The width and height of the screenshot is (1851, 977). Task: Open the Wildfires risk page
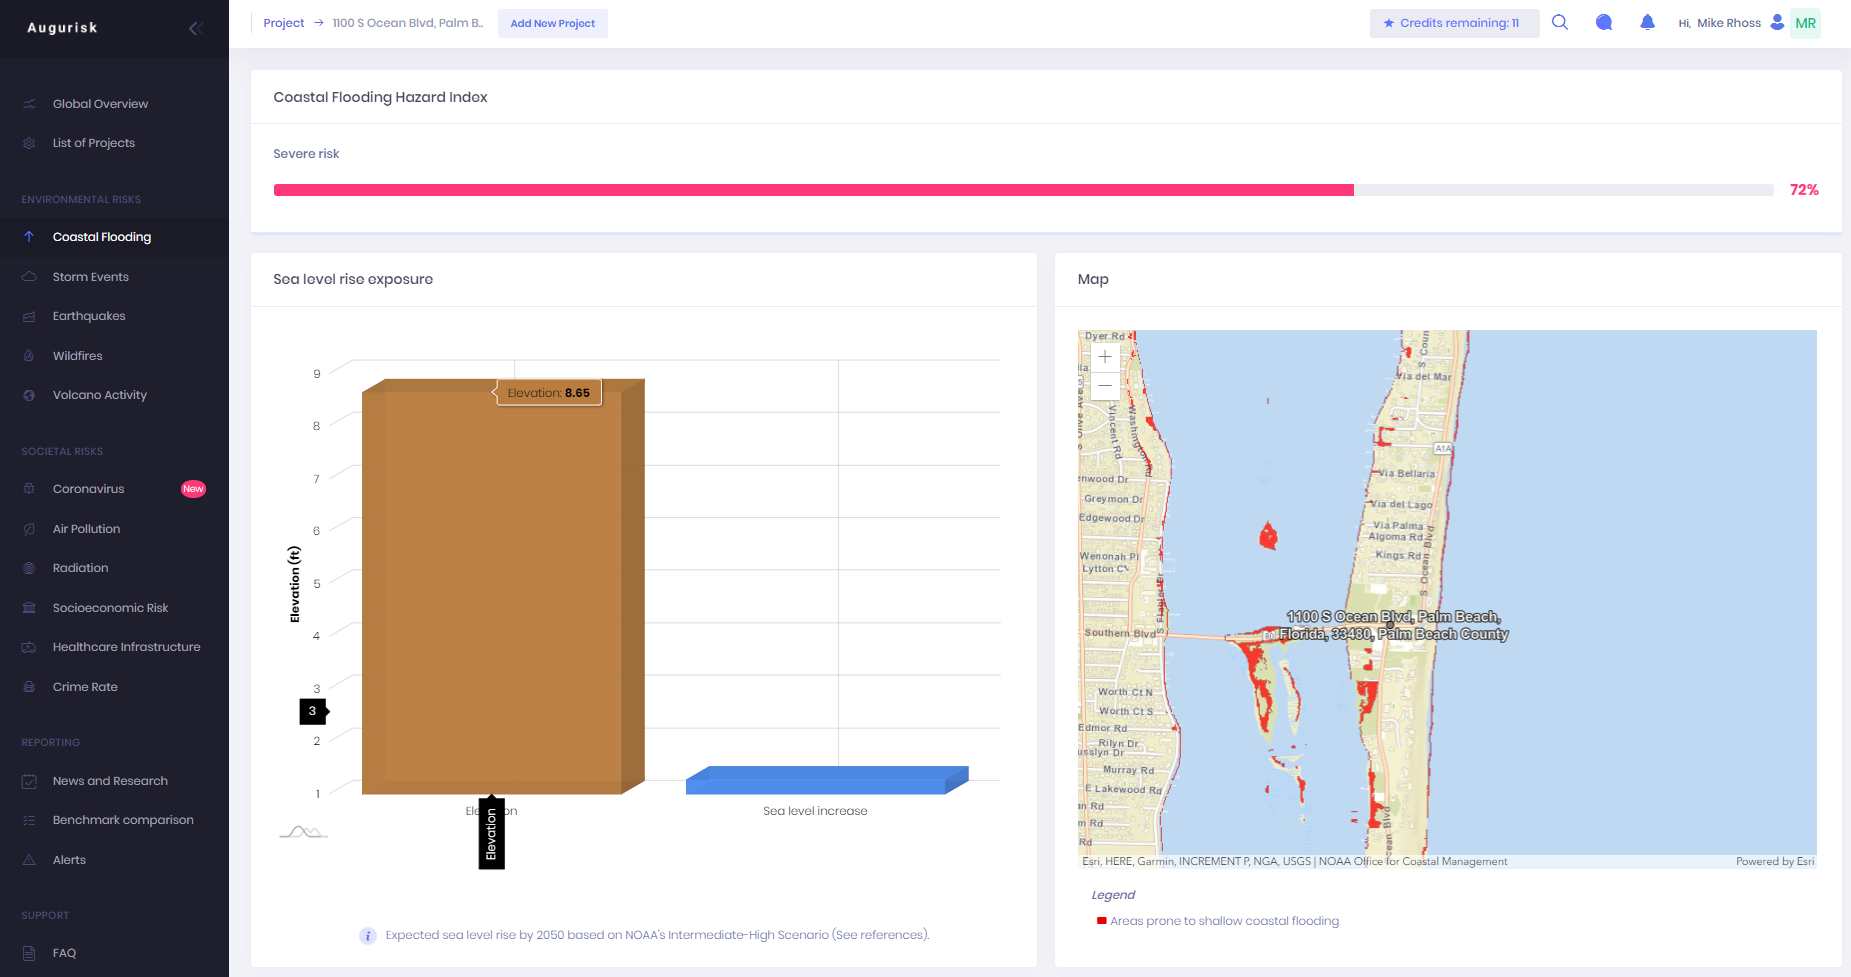pos(77,355)
